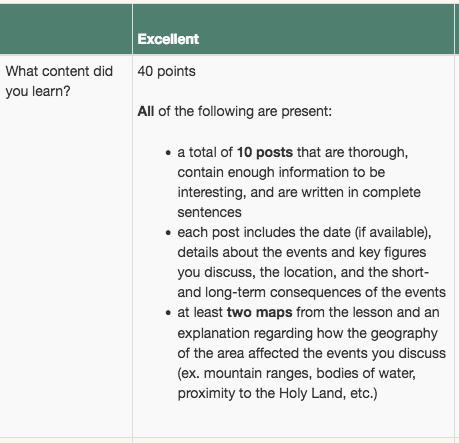Click "of the following are present:" text
This screenshot has height=443, width=459.
pos(245,111)
